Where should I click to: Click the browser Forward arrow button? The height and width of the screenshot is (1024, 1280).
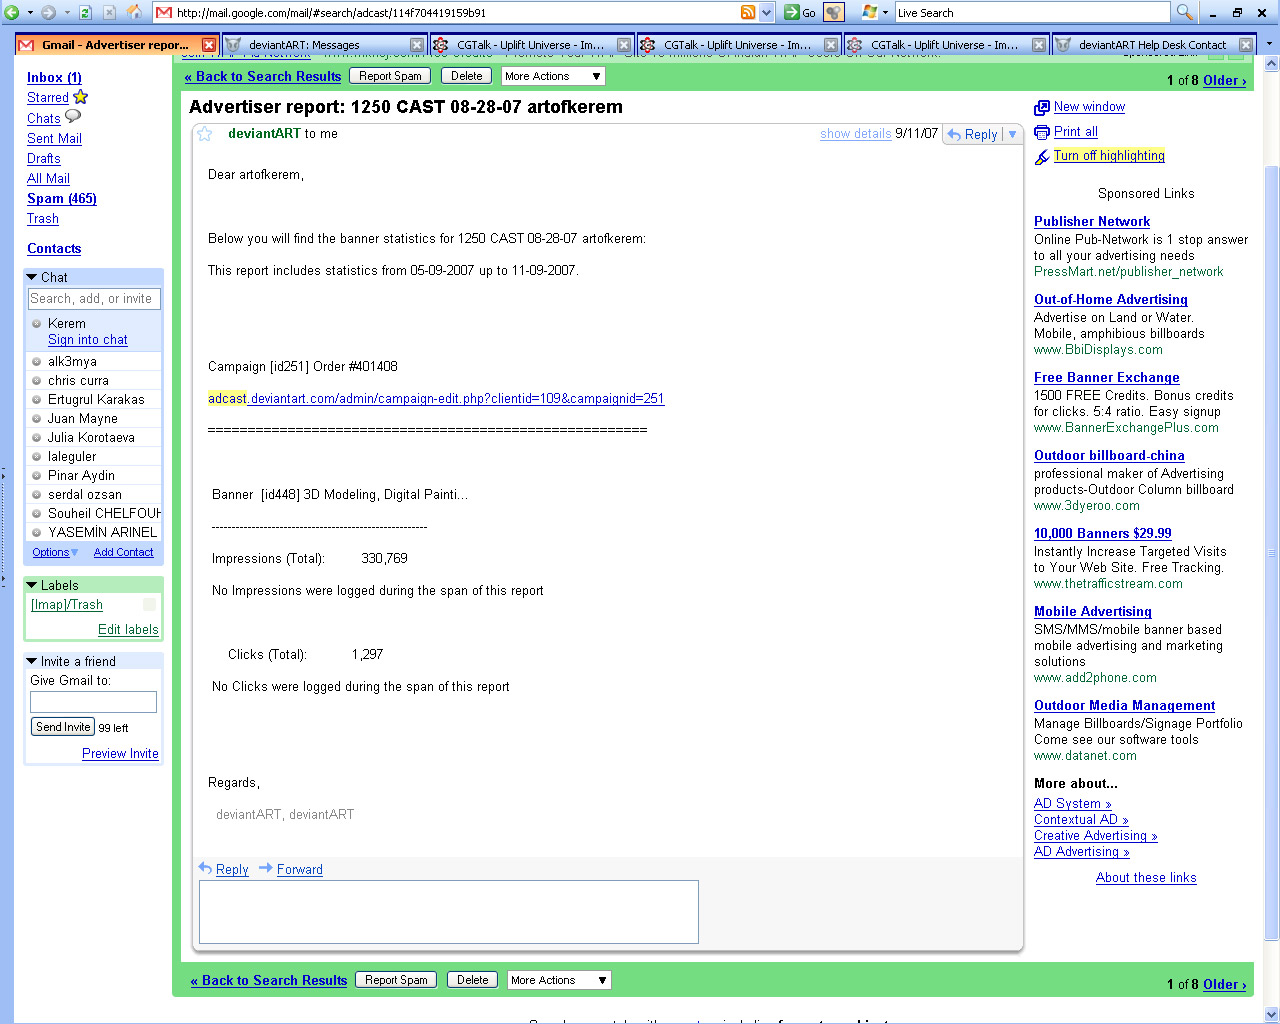tap(48, 12)
